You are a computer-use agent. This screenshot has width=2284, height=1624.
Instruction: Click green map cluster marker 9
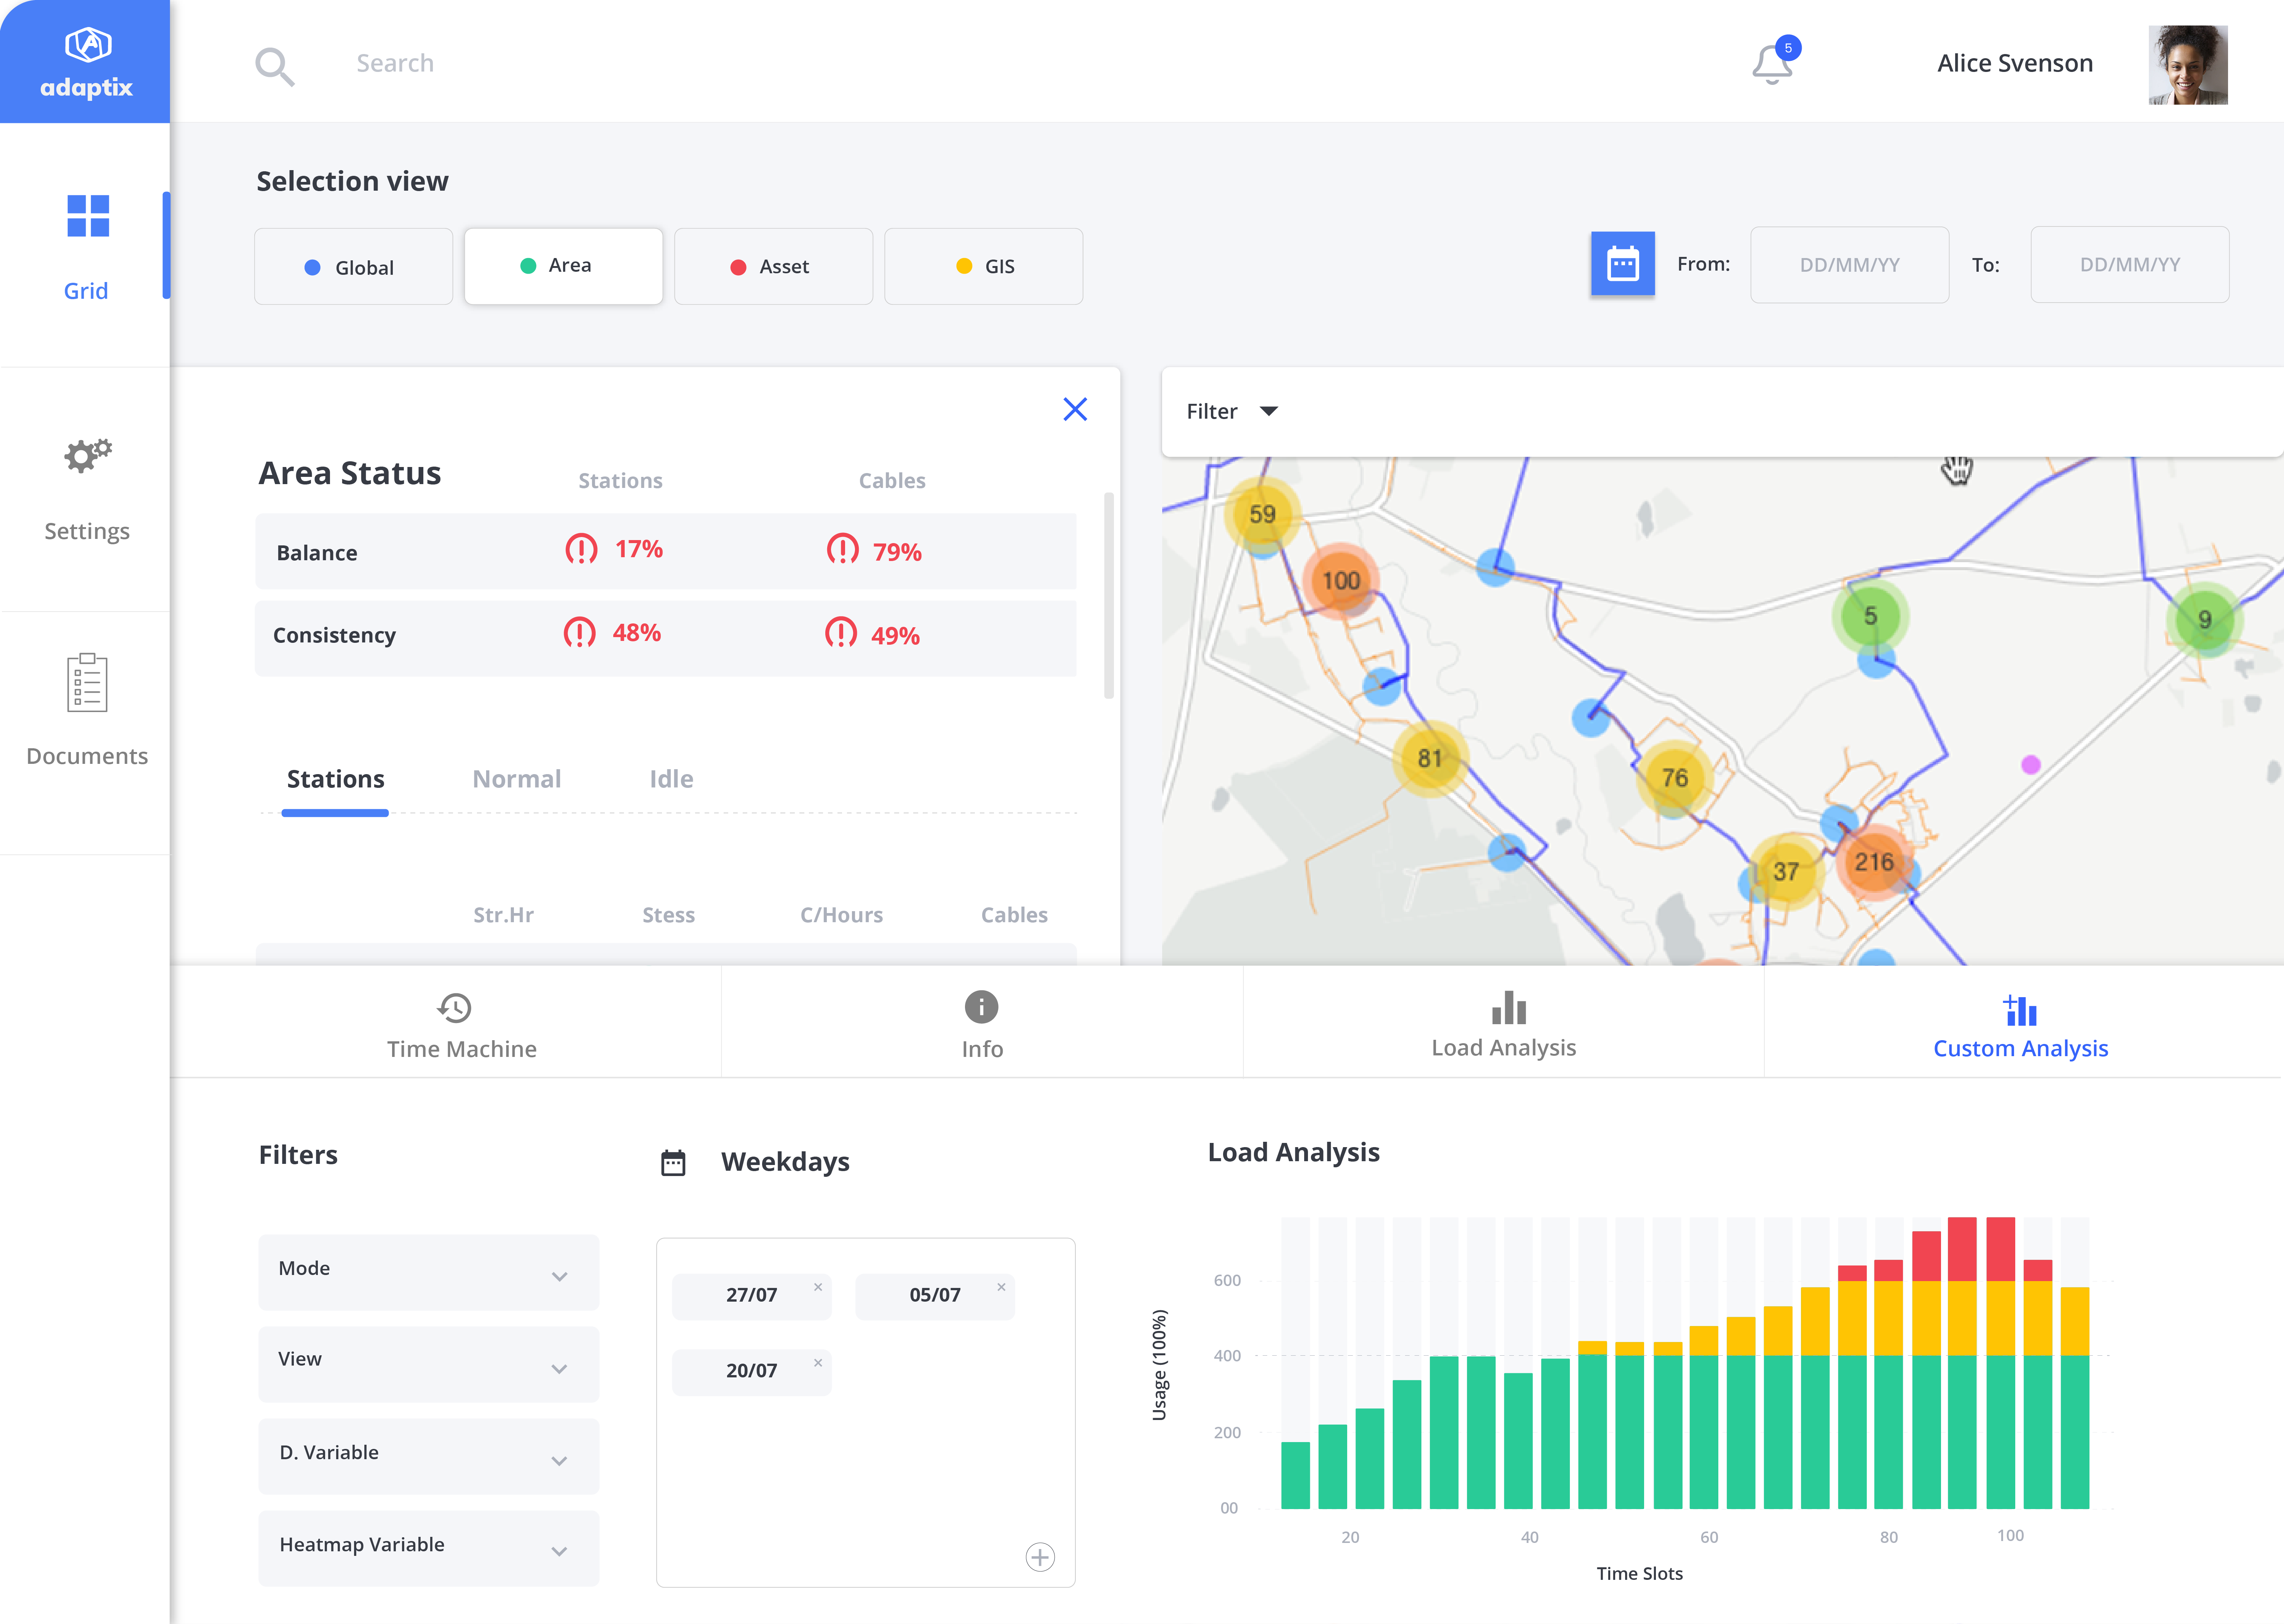coord(2204,620)
